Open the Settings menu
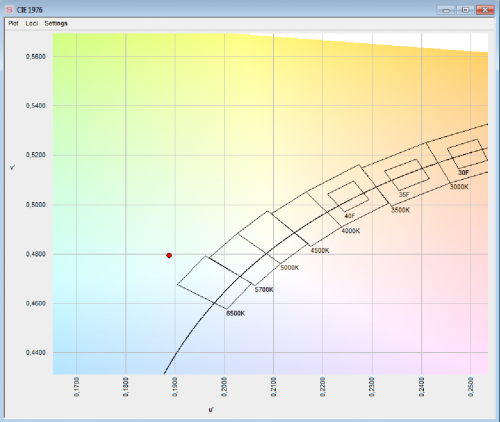The width and height of the screenshot is (500, 422). tap(56, 23)
